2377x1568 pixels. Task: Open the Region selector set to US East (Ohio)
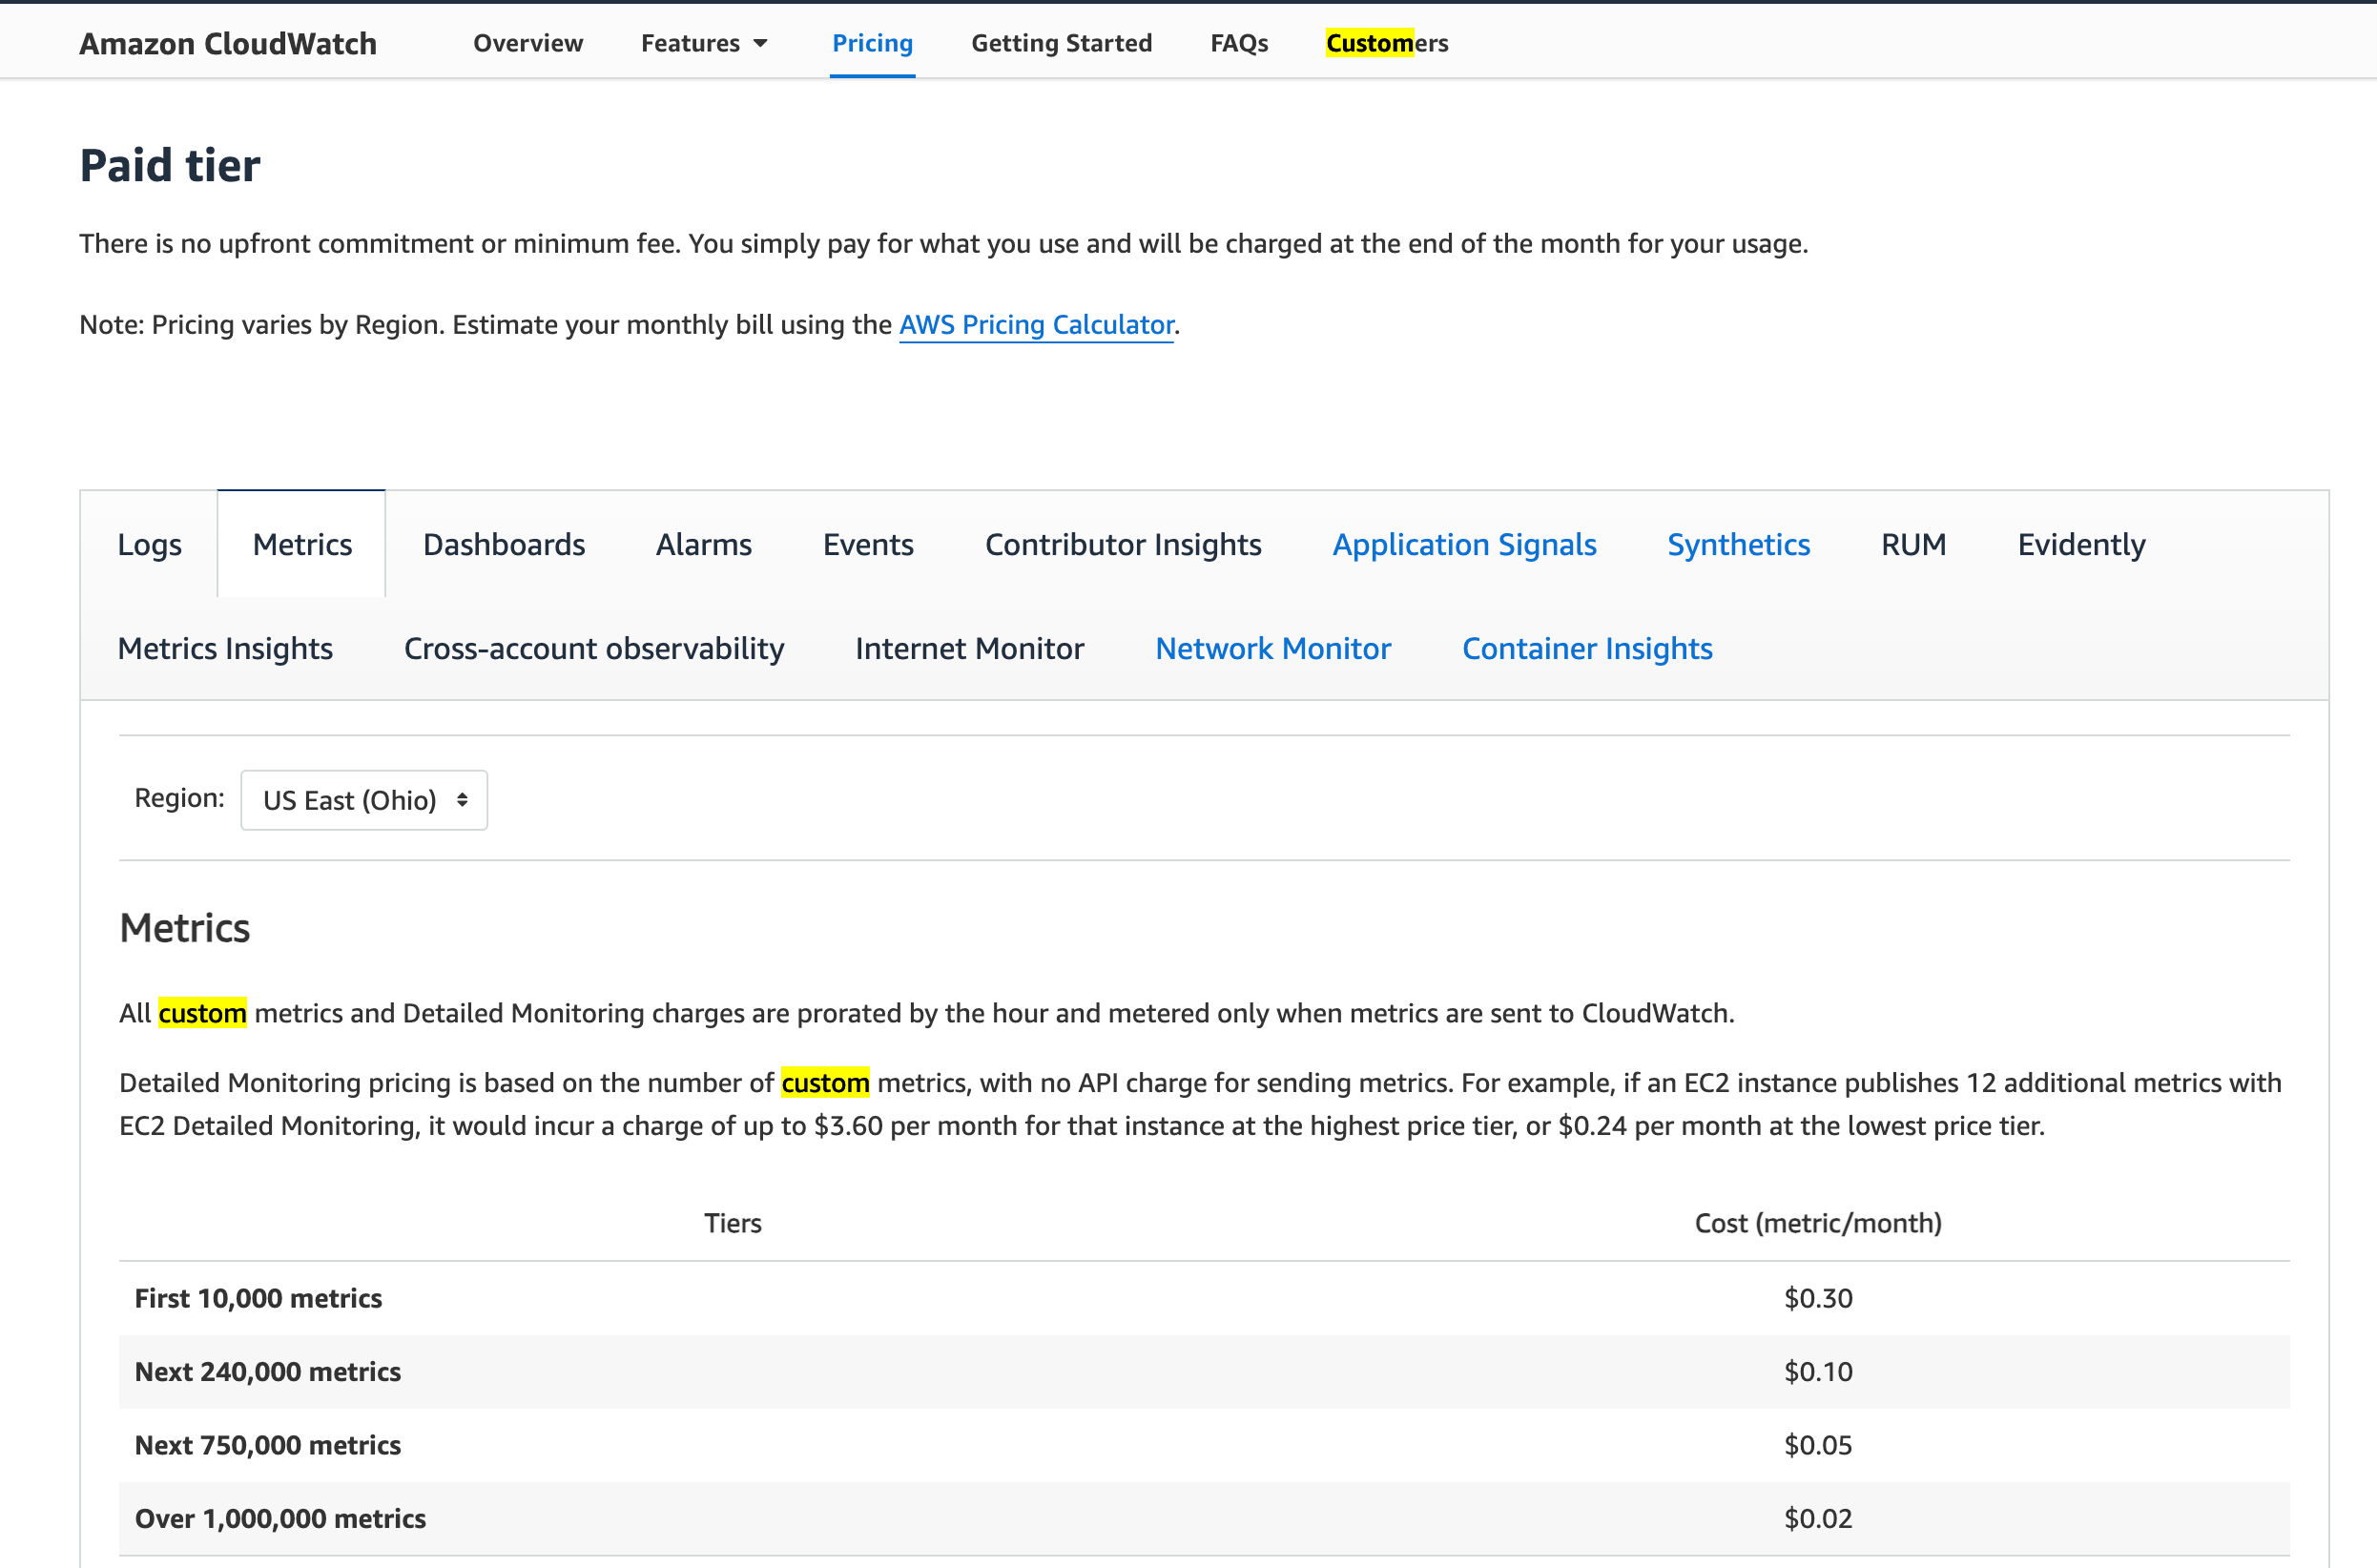[x=364, y=800]
